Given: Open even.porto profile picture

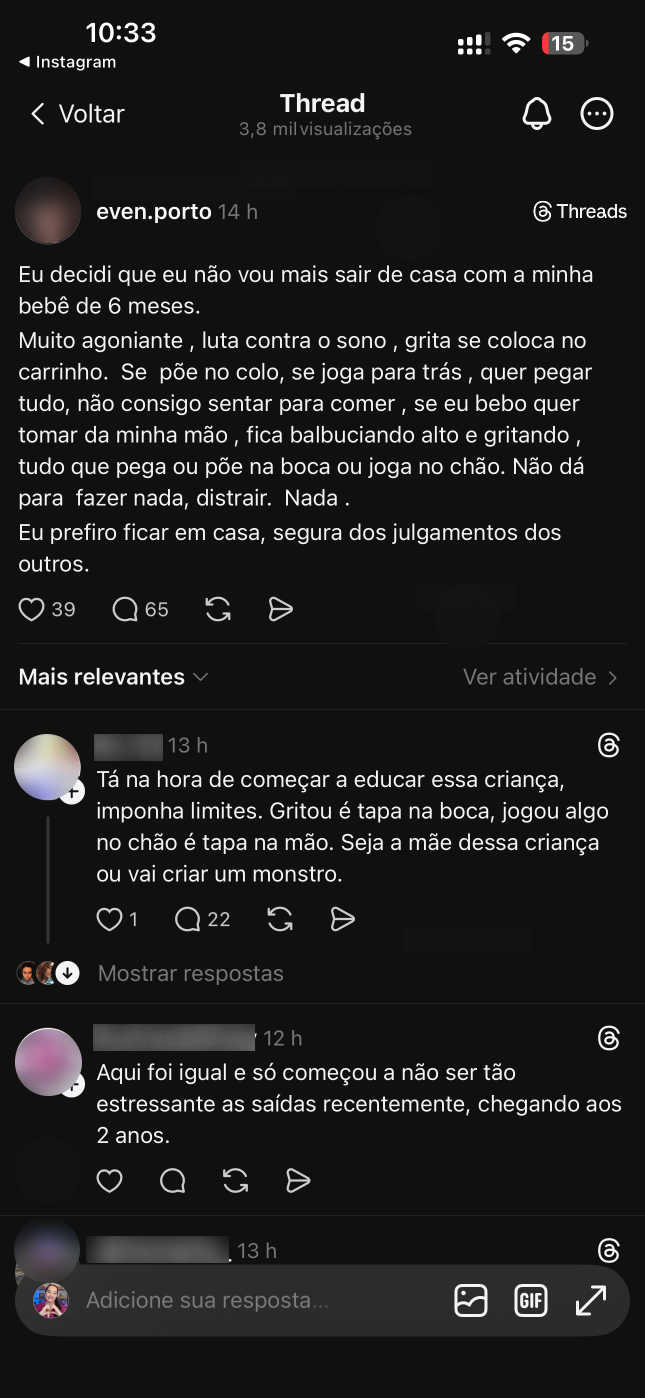Looking at the screenshot, I should click(x=48, y=211).
